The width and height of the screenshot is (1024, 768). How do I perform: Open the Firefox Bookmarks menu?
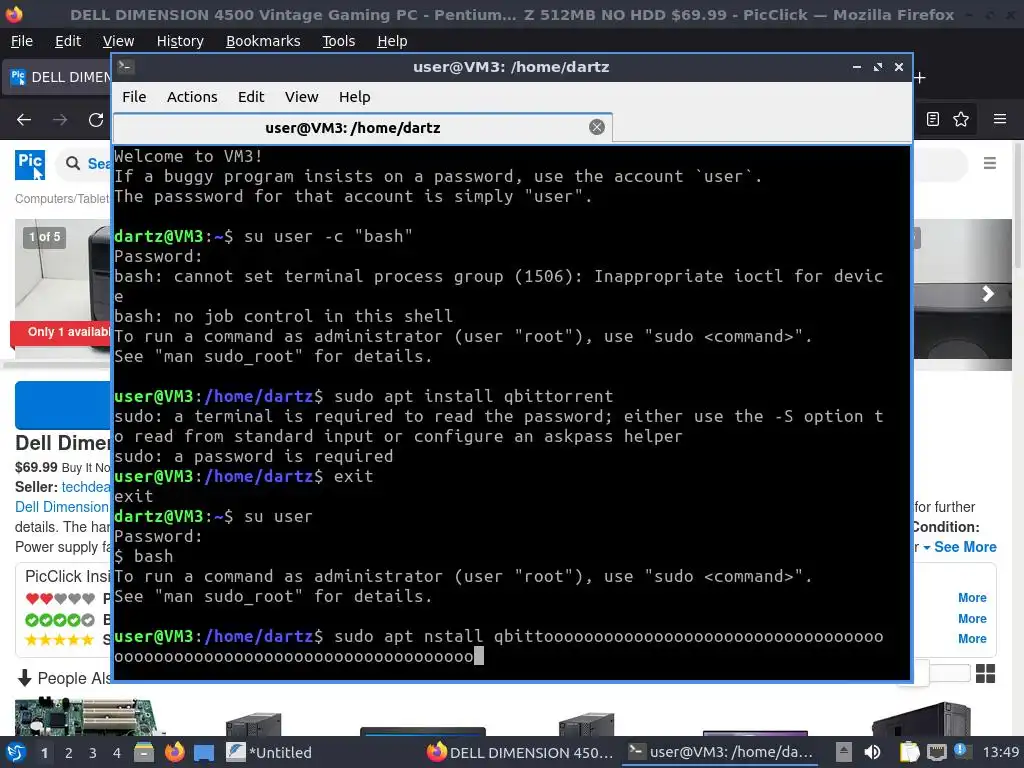(263, 41)
